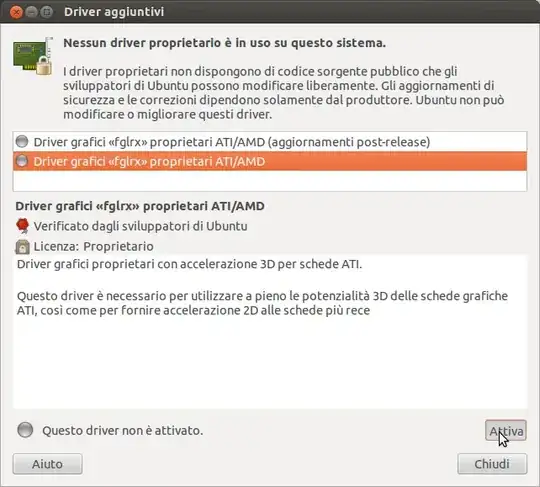Minimize the Driver aggiuntivi window
Viewport: 540px width, 487px height.
coord(31,12)
